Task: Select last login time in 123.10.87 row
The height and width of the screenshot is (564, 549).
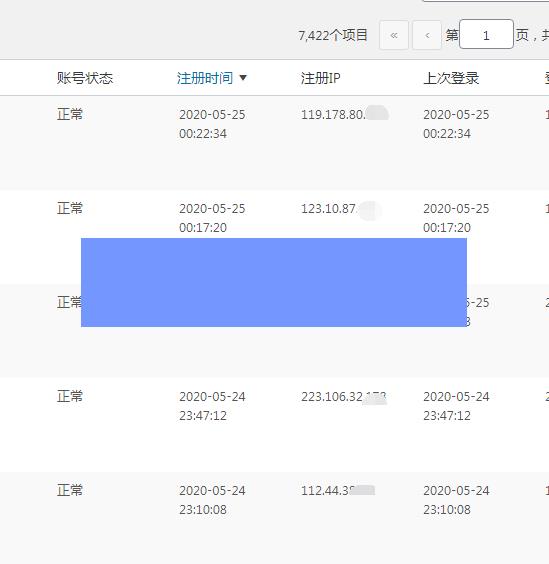Action: (x=456, y=218)
